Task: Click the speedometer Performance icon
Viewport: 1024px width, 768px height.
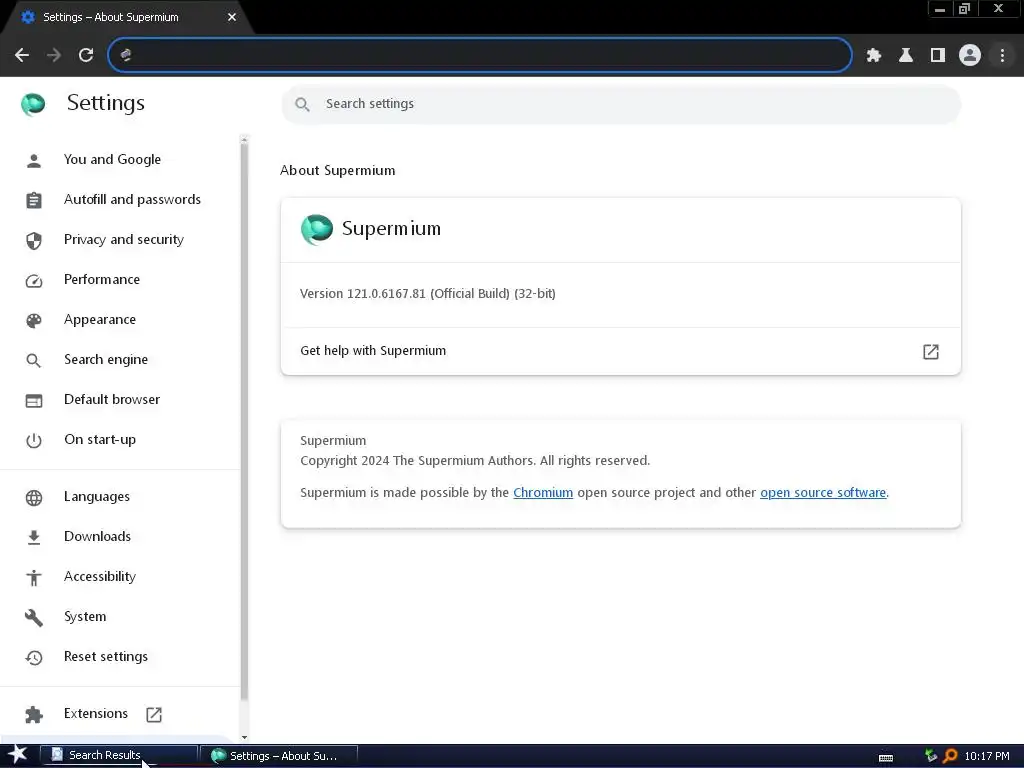Action: (x=34, y=281)
